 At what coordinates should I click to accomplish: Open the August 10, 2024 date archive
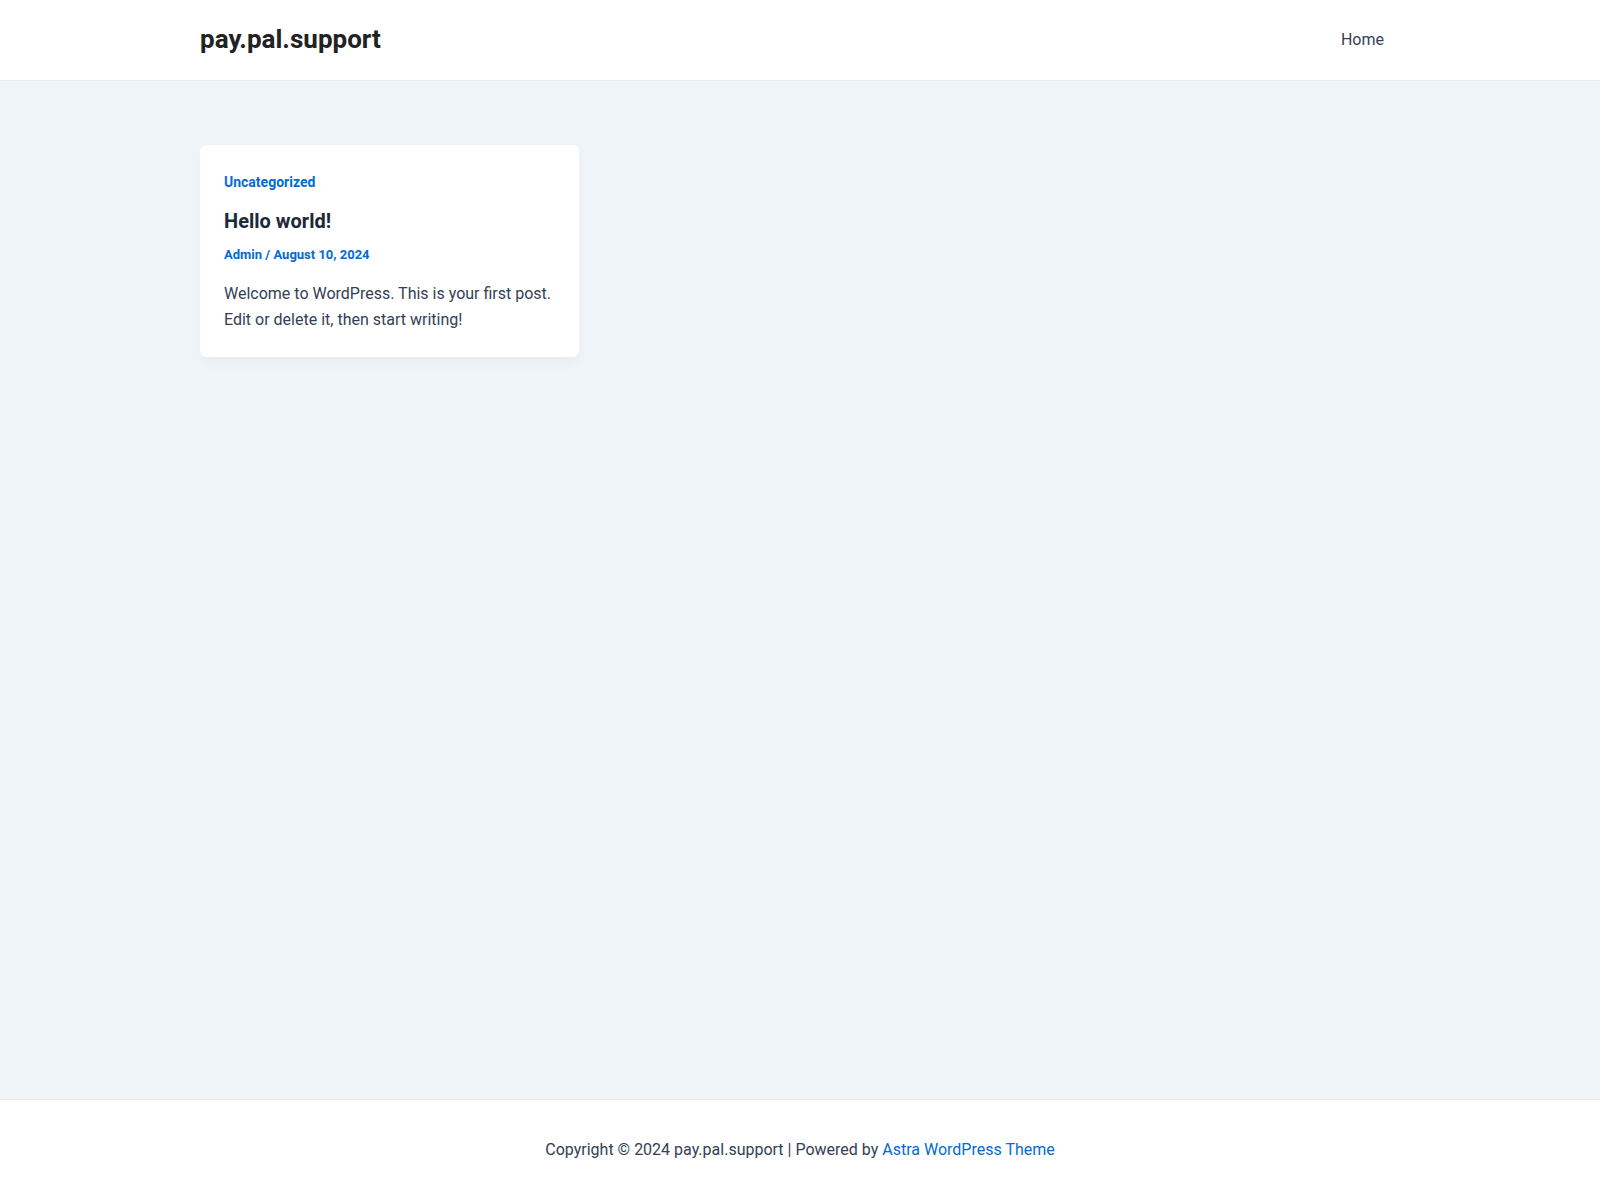pos(321,254)
